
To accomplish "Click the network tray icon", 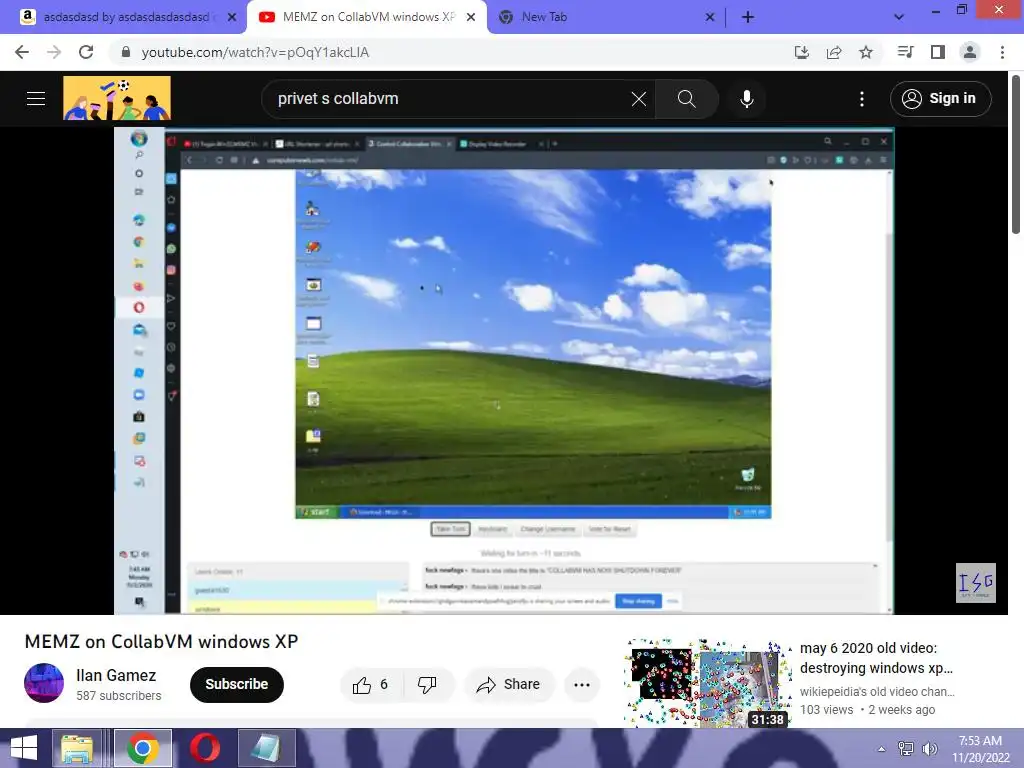I will click(906, 748).
